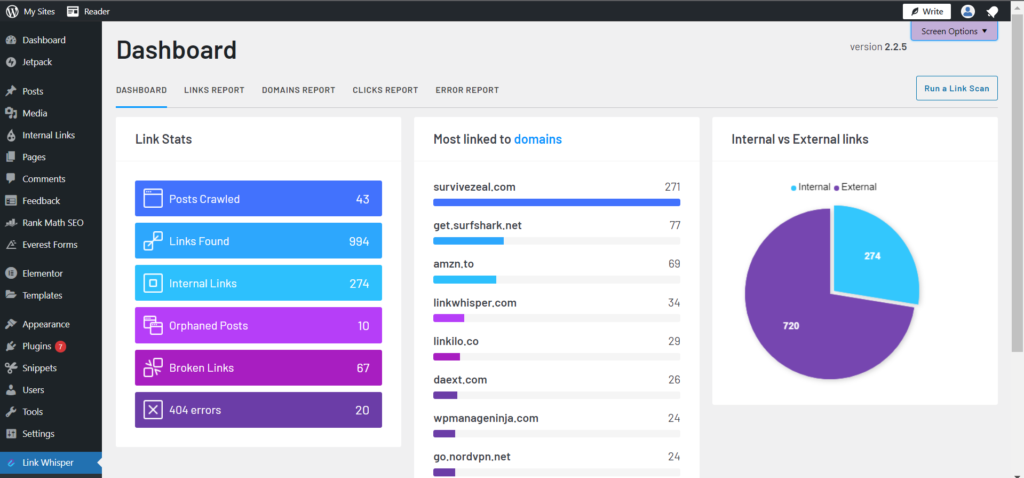
Task: Click the Link Stats heading
Action: pyautogui.click(x=163, y=139)
